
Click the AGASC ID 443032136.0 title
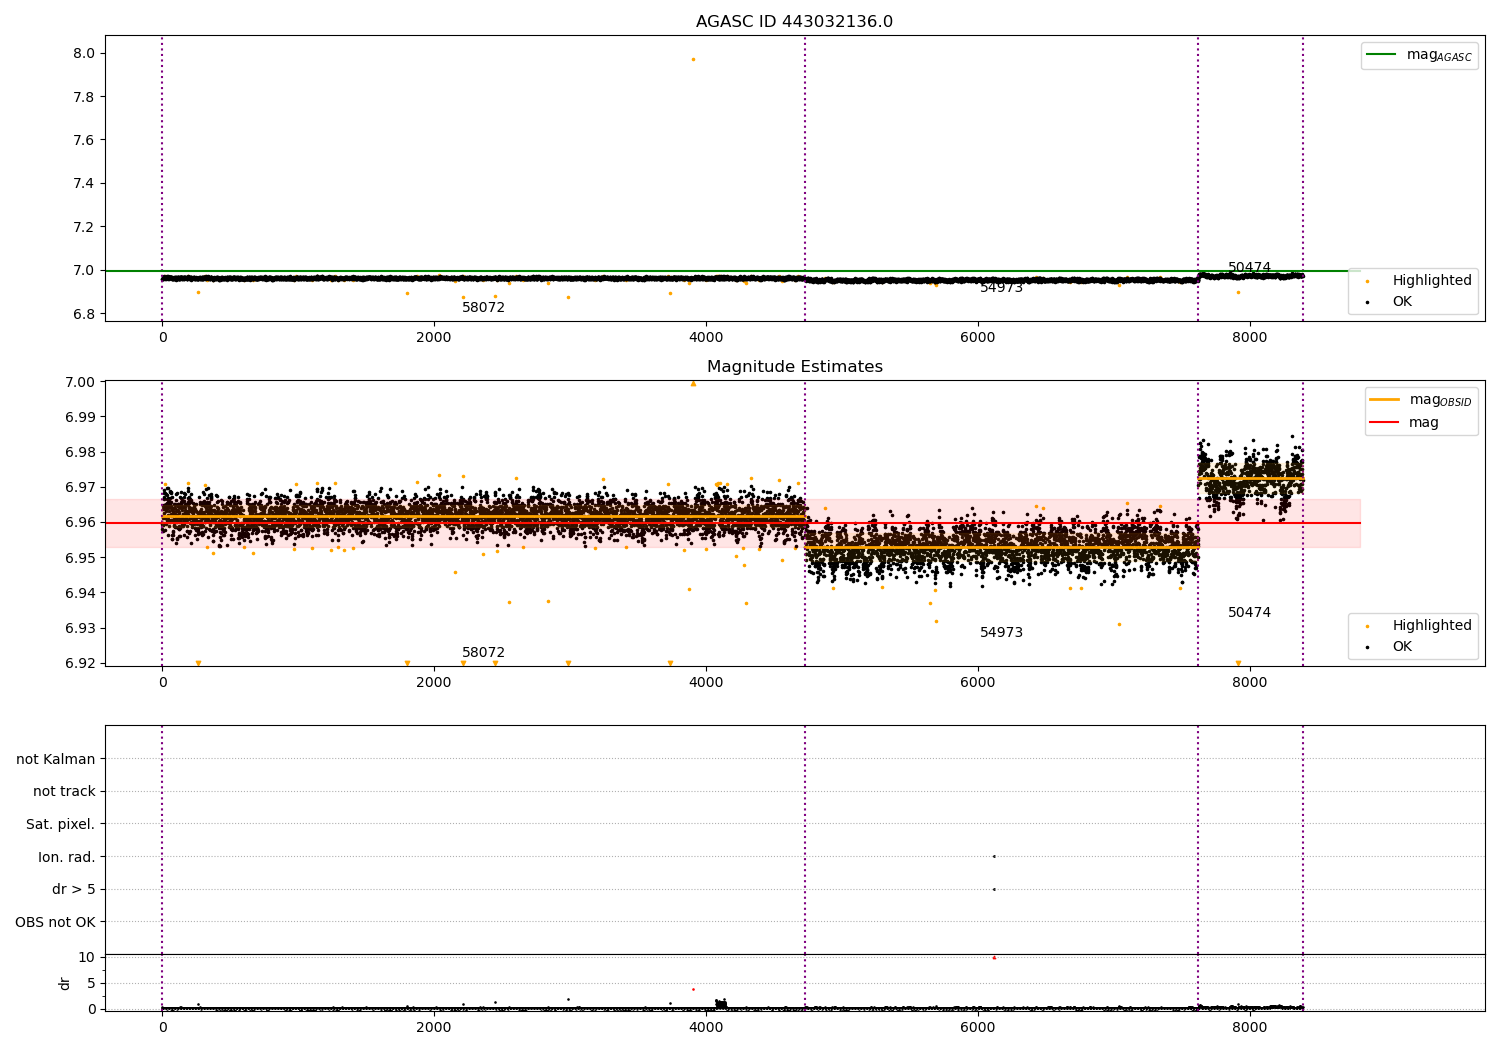[794, 22]
